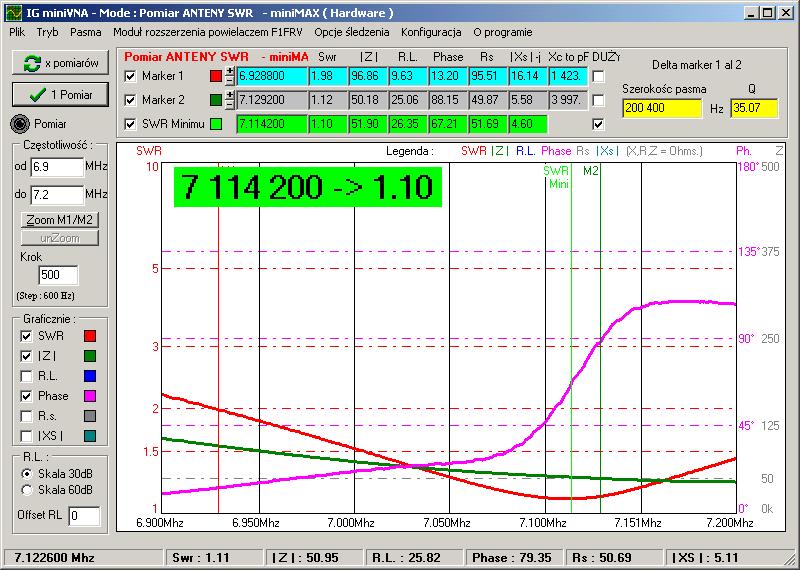Click the red Marker 1 color square
This screenshot has height=570, width=800.
[x=217, y=76]
